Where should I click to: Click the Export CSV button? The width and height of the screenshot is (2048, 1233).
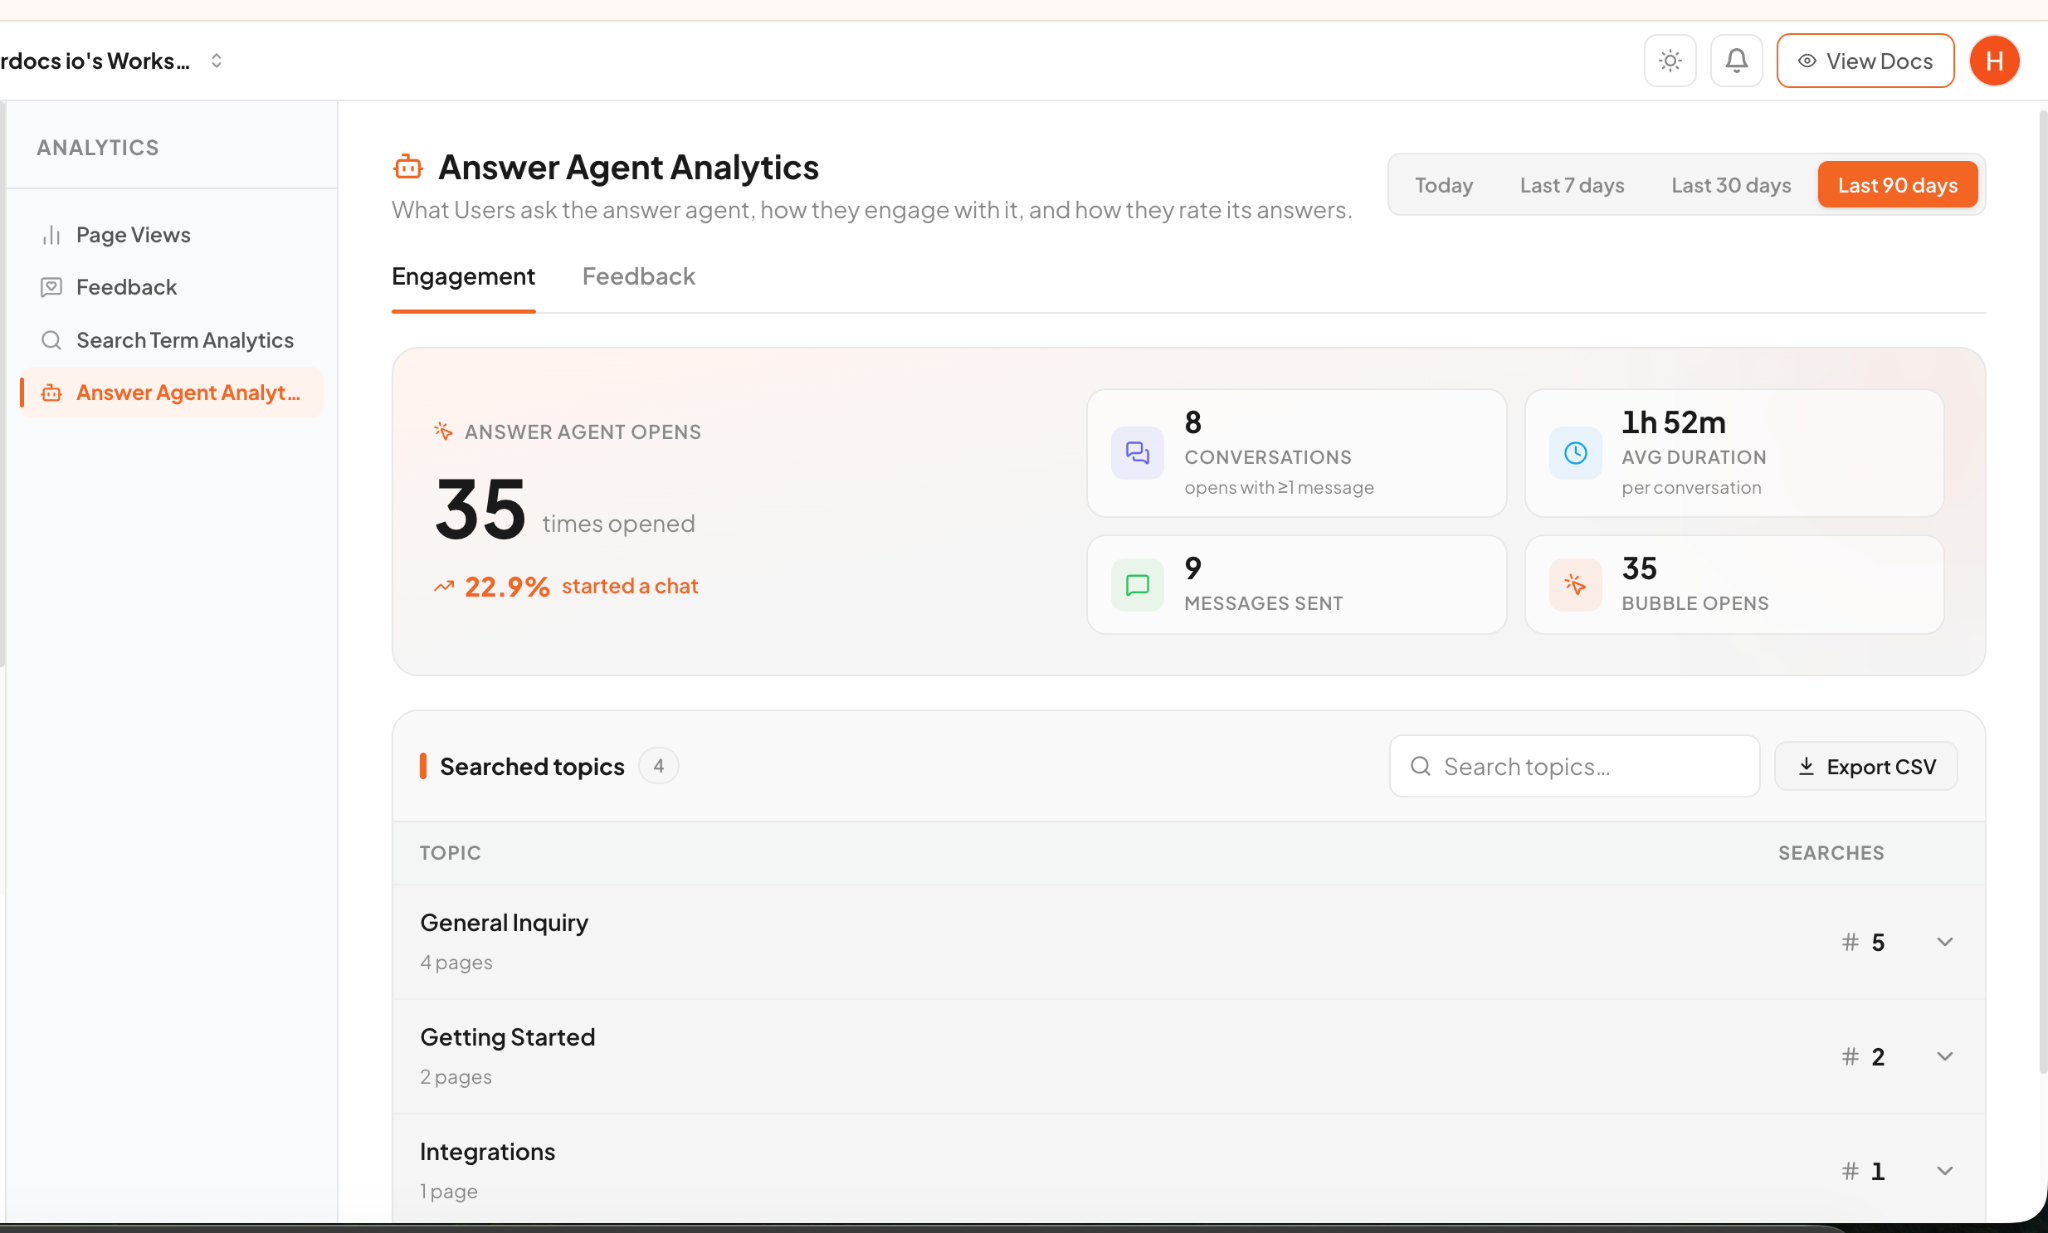tap(1866, 766)
